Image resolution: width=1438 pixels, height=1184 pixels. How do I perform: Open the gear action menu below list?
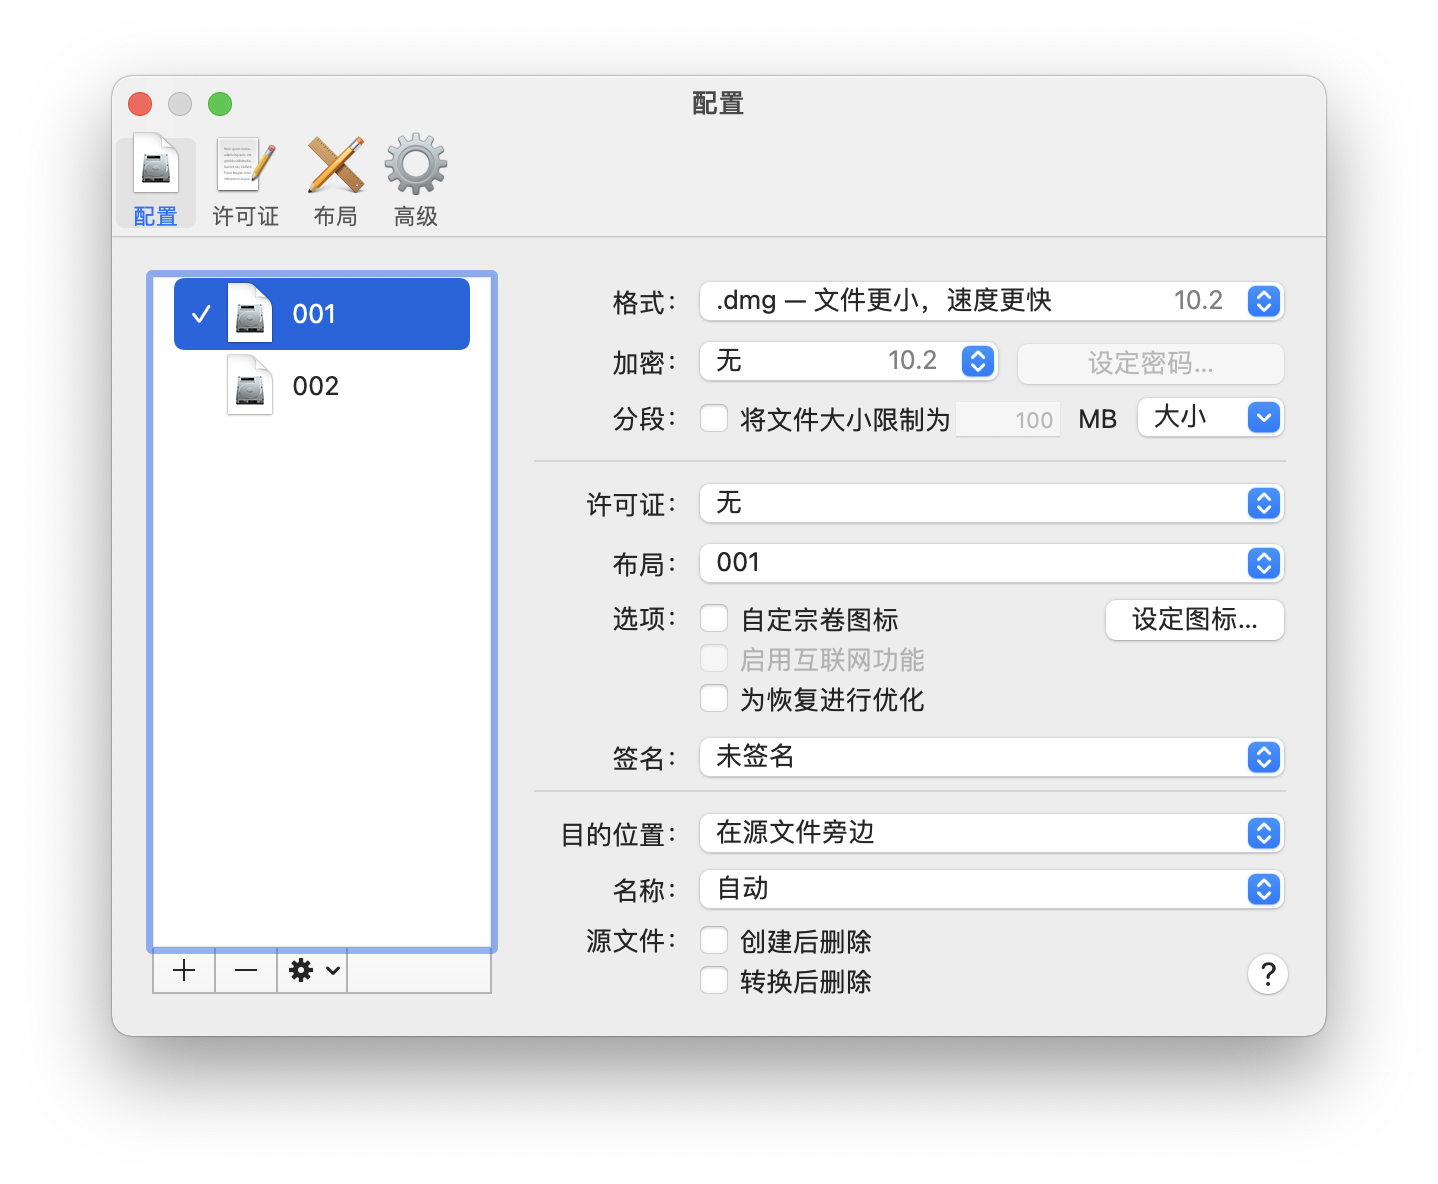coord(313,971)
